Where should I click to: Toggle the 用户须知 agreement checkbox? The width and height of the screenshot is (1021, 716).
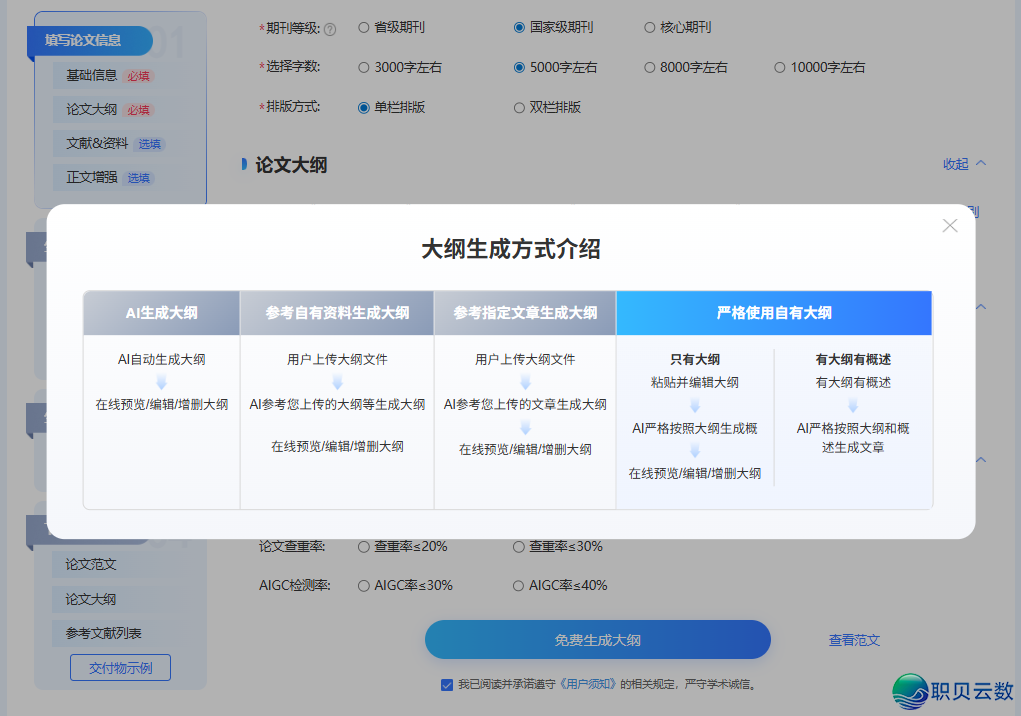pyautogui.click(x=447, y=685)
